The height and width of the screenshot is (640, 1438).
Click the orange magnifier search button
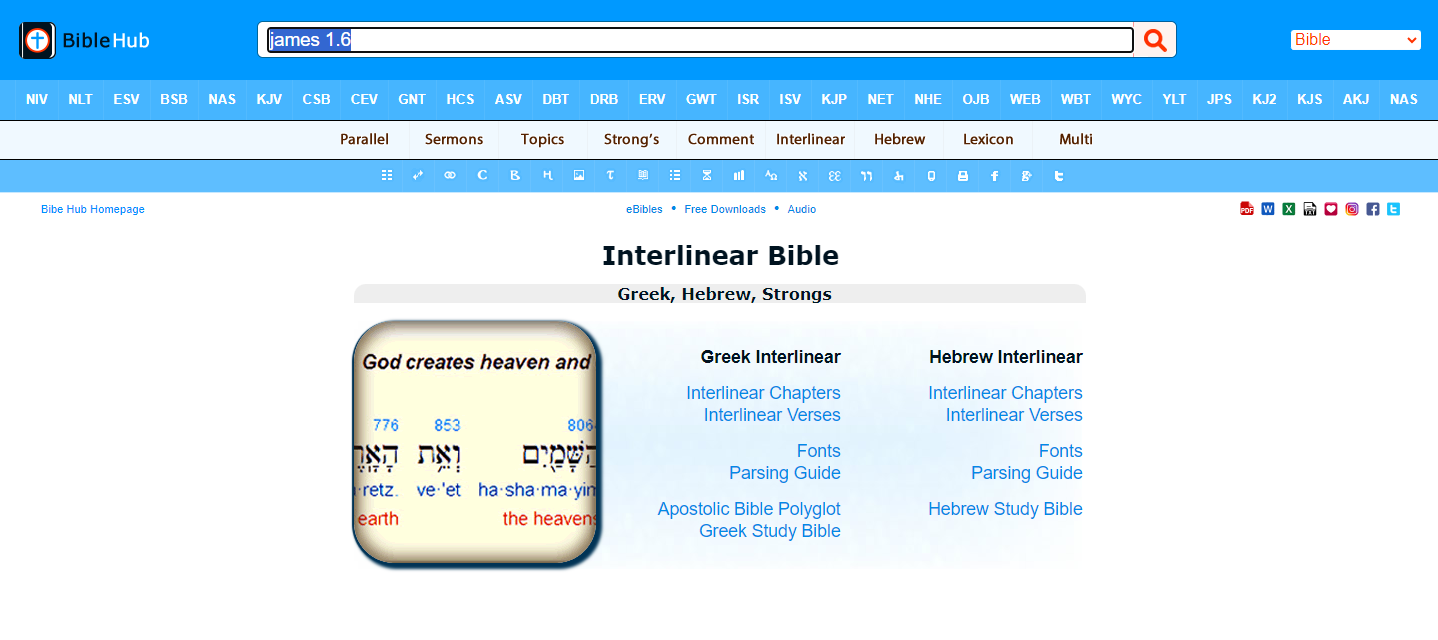click(1155, 40)
